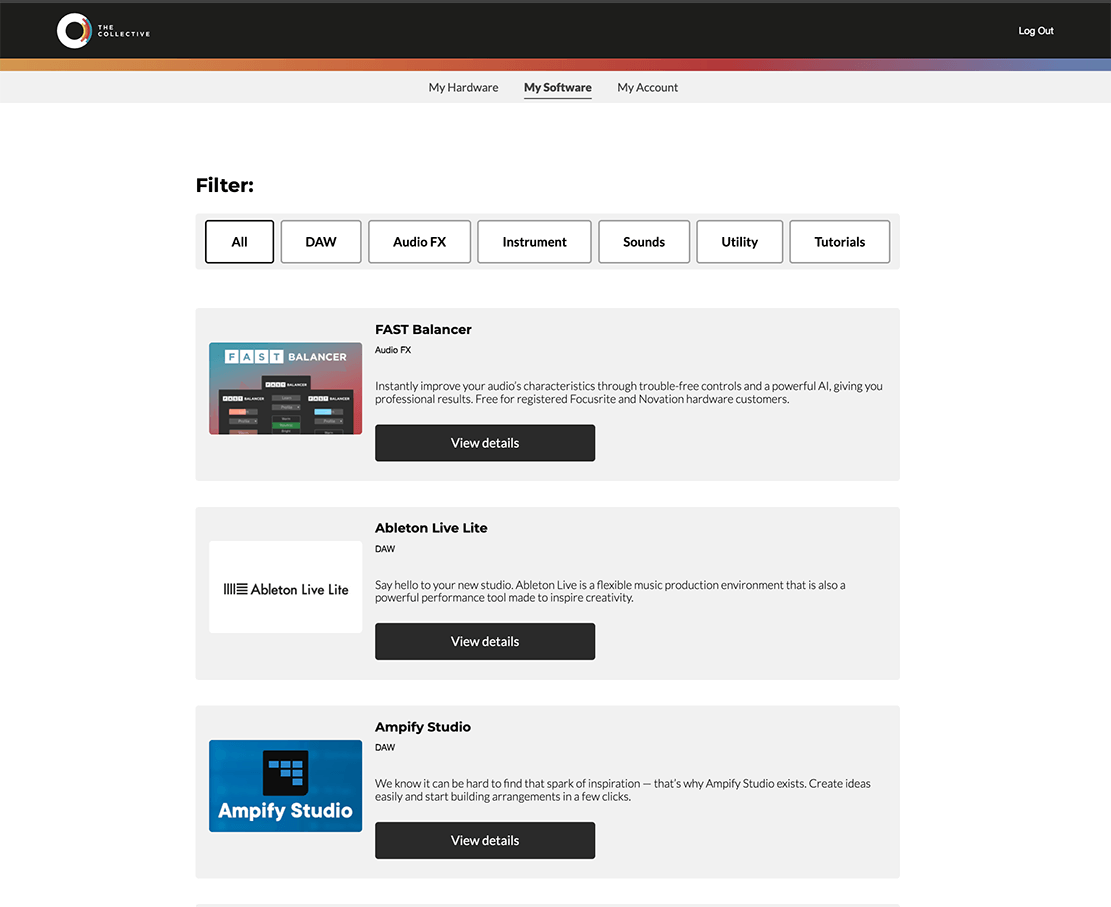Show only Instrument software
Image resolution: width=1111 pixels, height=907 pixels.
[x=534, y=242]
